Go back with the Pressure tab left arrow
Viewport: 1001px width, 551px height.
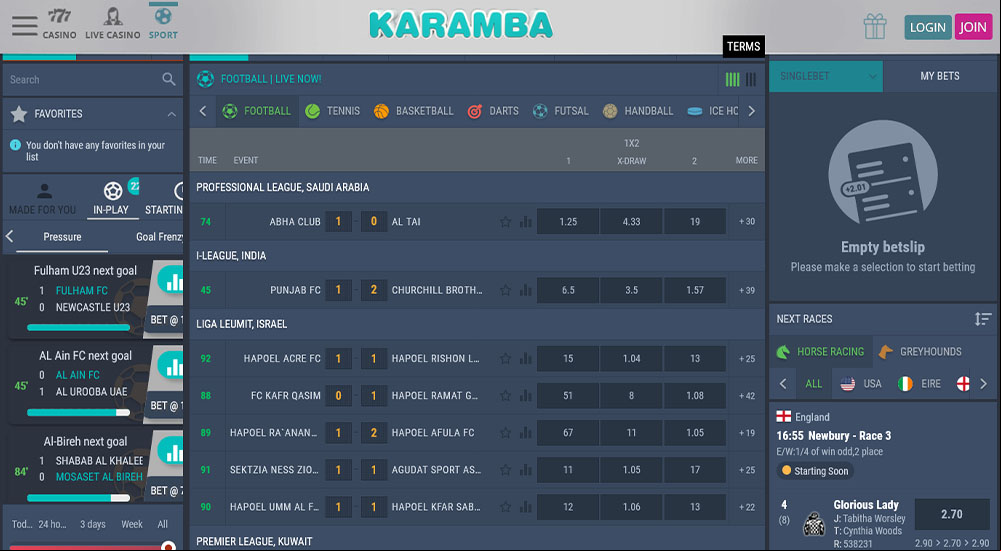point(10,236)
